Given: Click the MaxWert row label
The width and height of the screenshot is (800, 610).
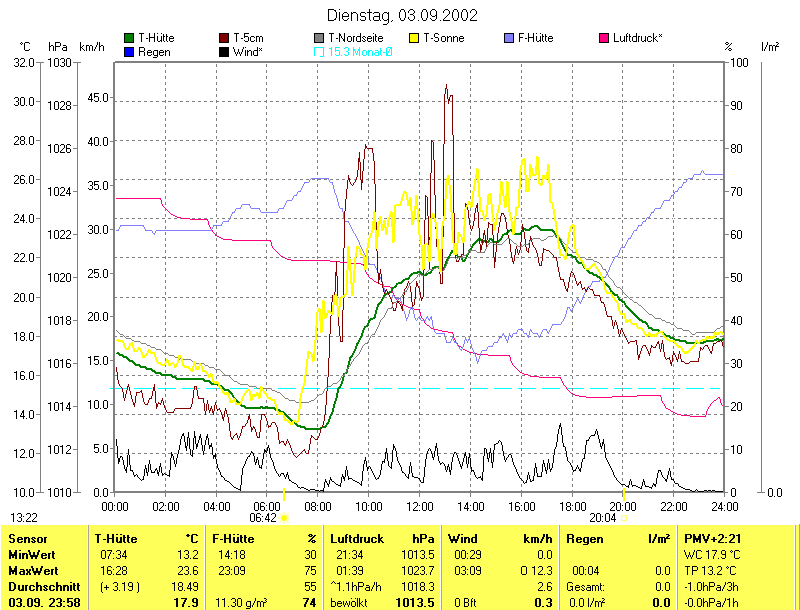Looking at the screenshot, I should click(33, 571).
